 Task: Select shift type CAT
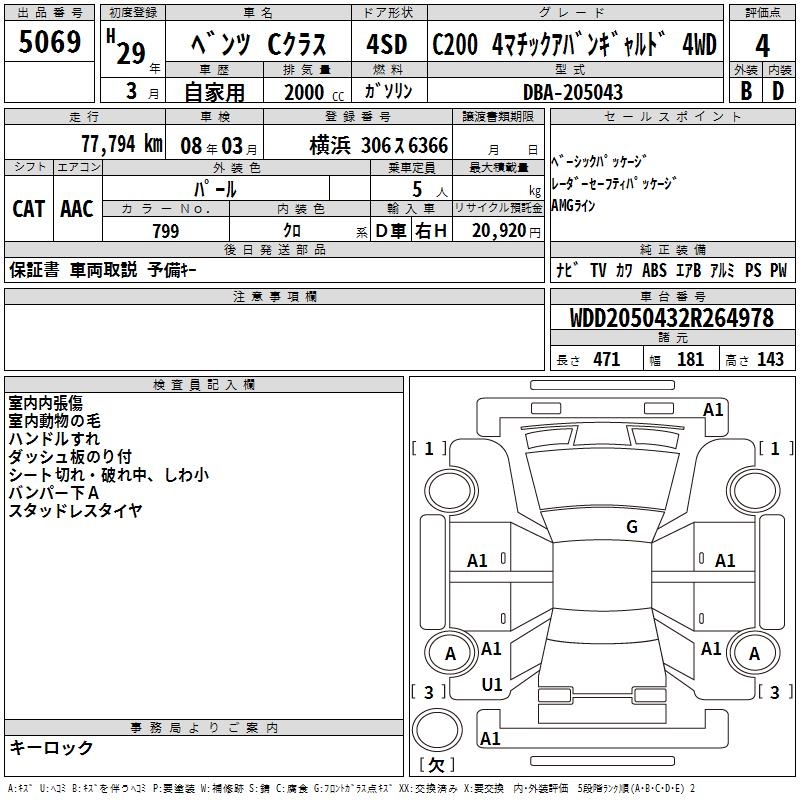(x=29, y=209)
